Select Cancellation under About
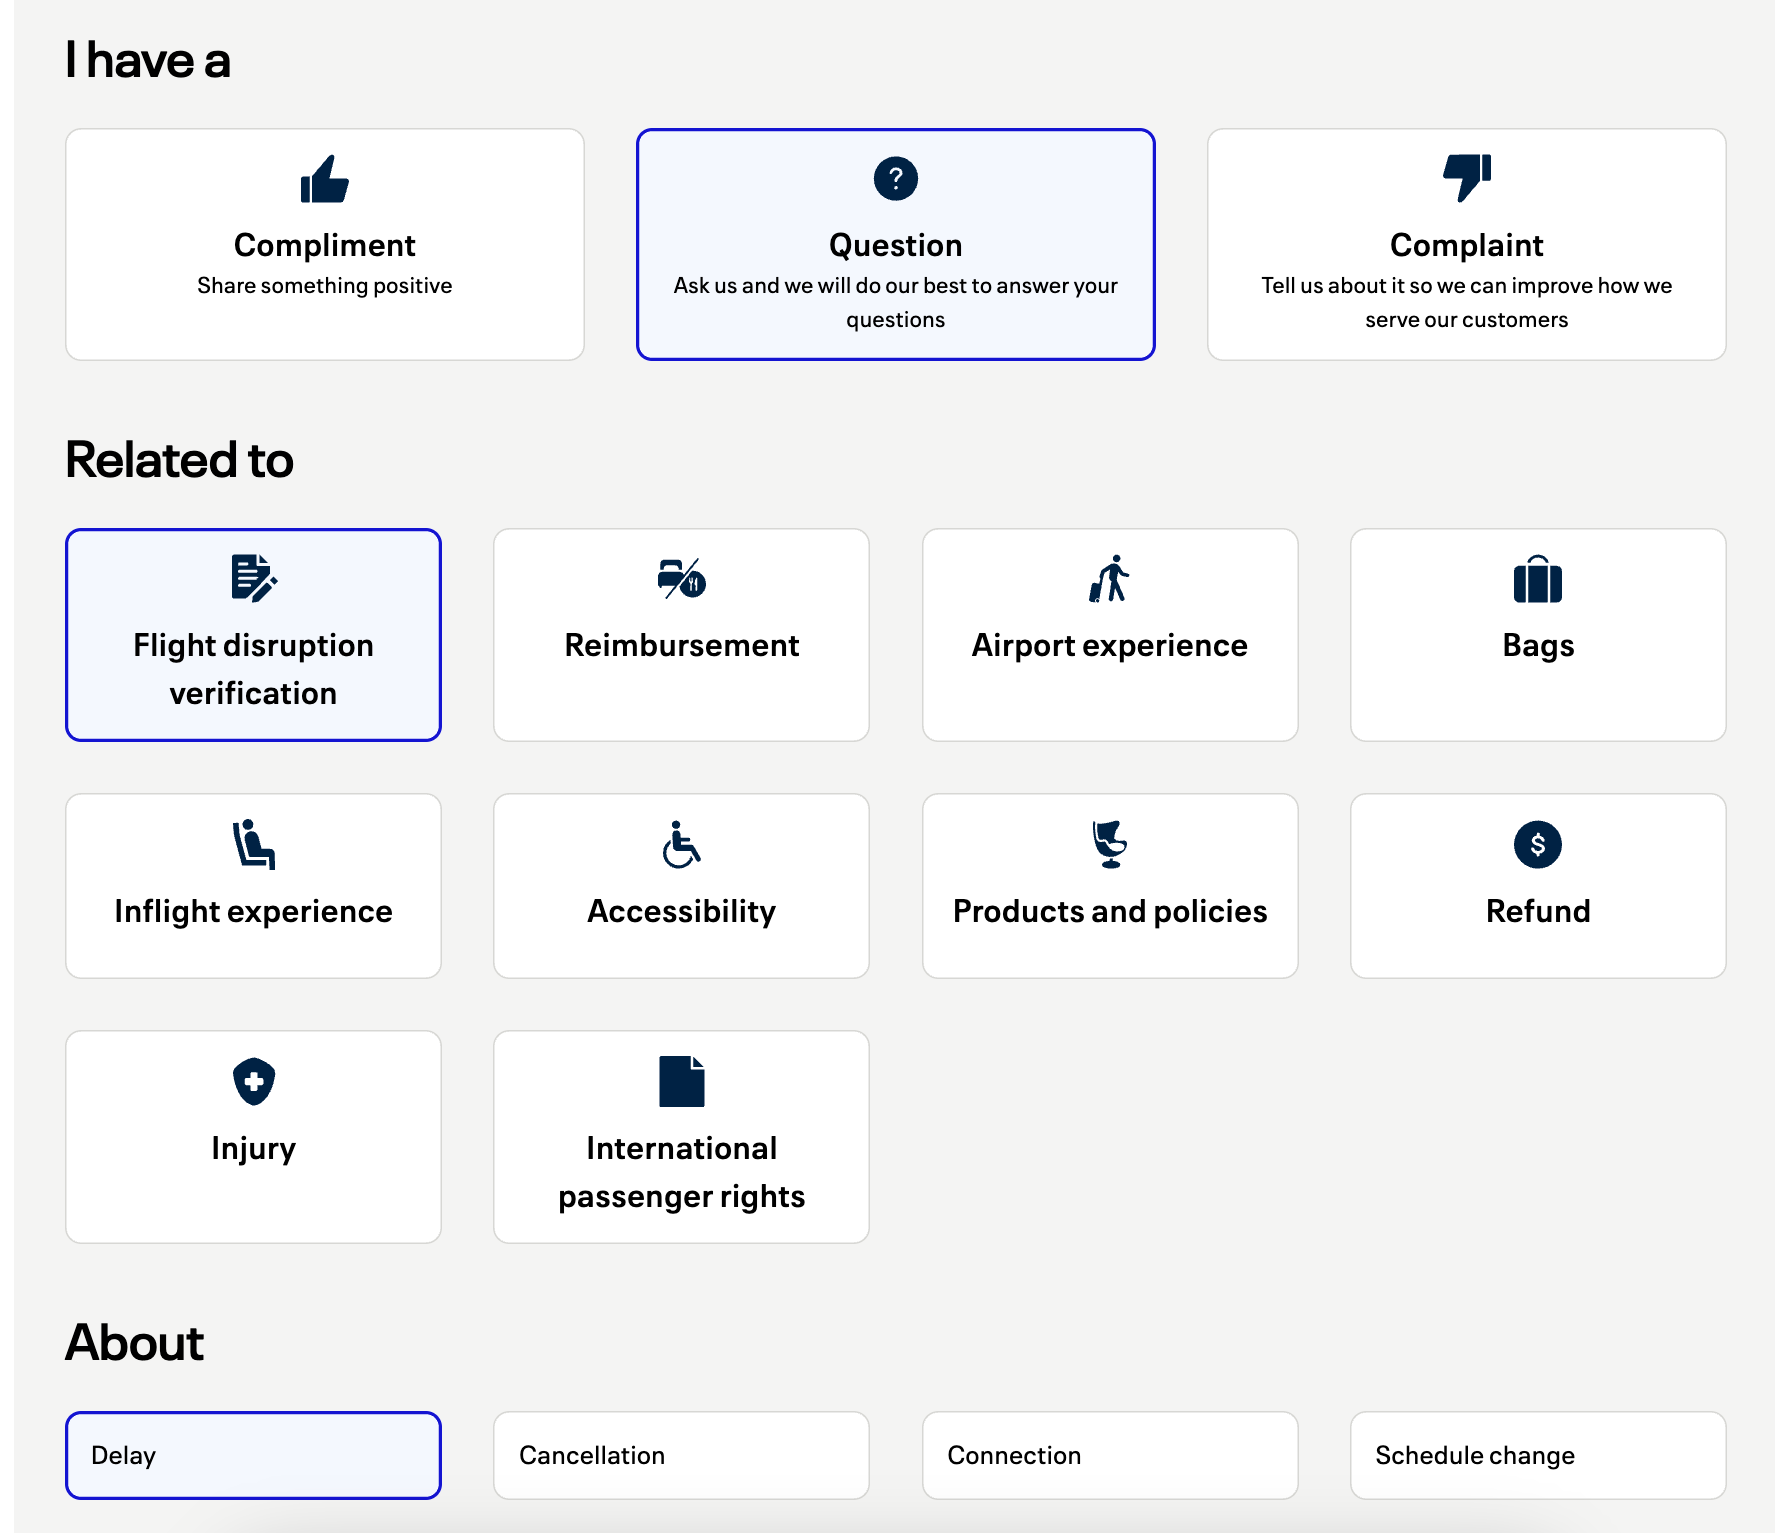Screen dimensions: 1776x1534 (681, 1455)
